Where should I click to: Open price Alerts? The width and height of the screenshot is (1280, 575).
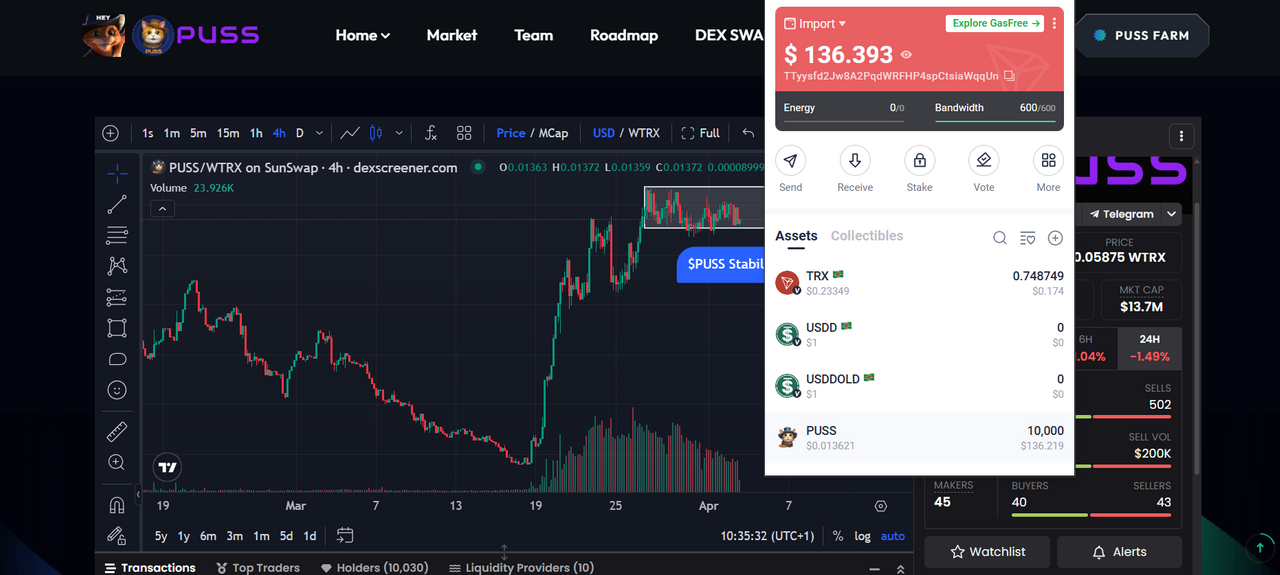click(x=1119, y=552)
